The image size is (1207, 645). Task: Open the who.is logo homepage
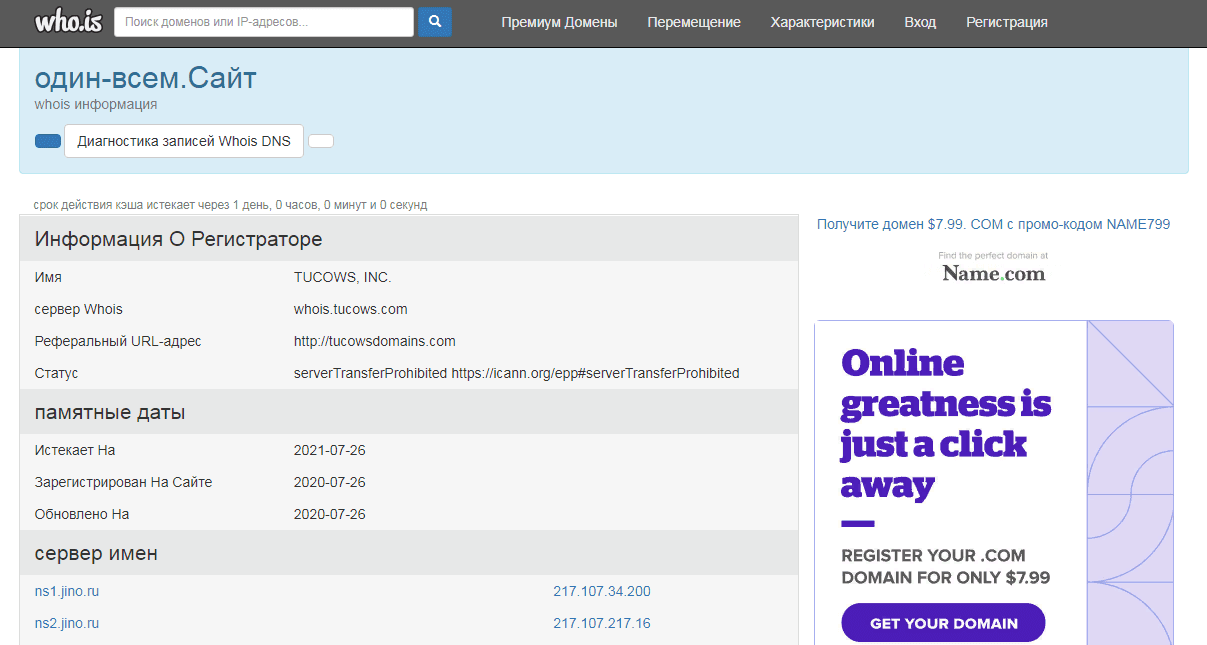tap(66, 22)
